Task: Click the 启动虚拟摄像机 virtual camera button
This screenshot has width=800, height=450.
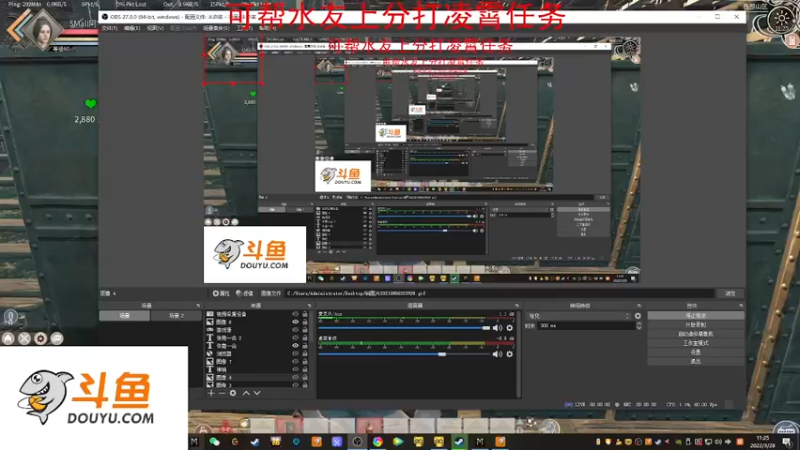Action: [695, 334]
